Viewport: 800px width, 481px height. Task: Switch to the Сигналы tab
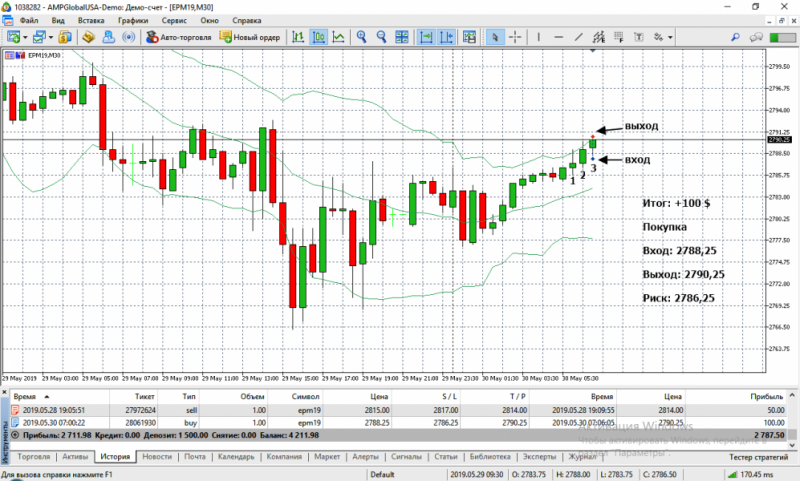pos(406,457)
